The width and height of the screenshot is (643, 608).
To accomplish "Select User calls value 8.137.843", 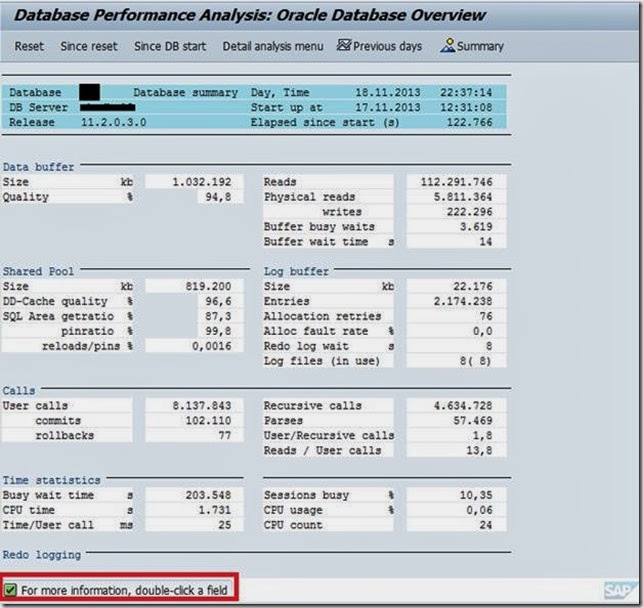I will (x=194, y=406).
